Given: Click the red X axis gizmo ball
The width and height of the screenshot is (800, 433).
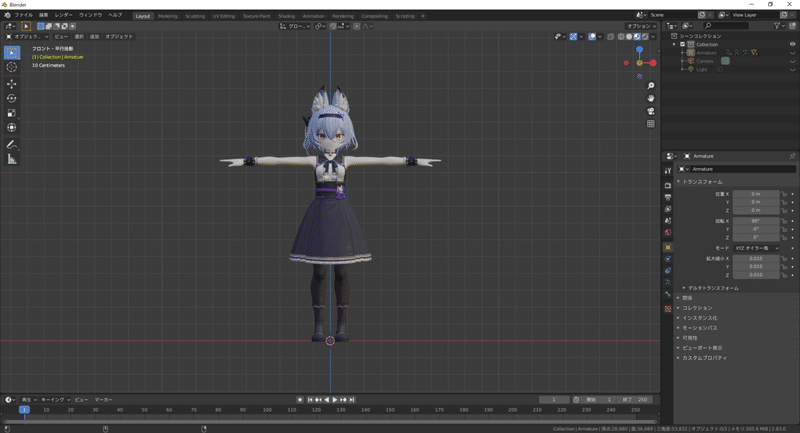Looking at the screenshot, I should [653, 63].
